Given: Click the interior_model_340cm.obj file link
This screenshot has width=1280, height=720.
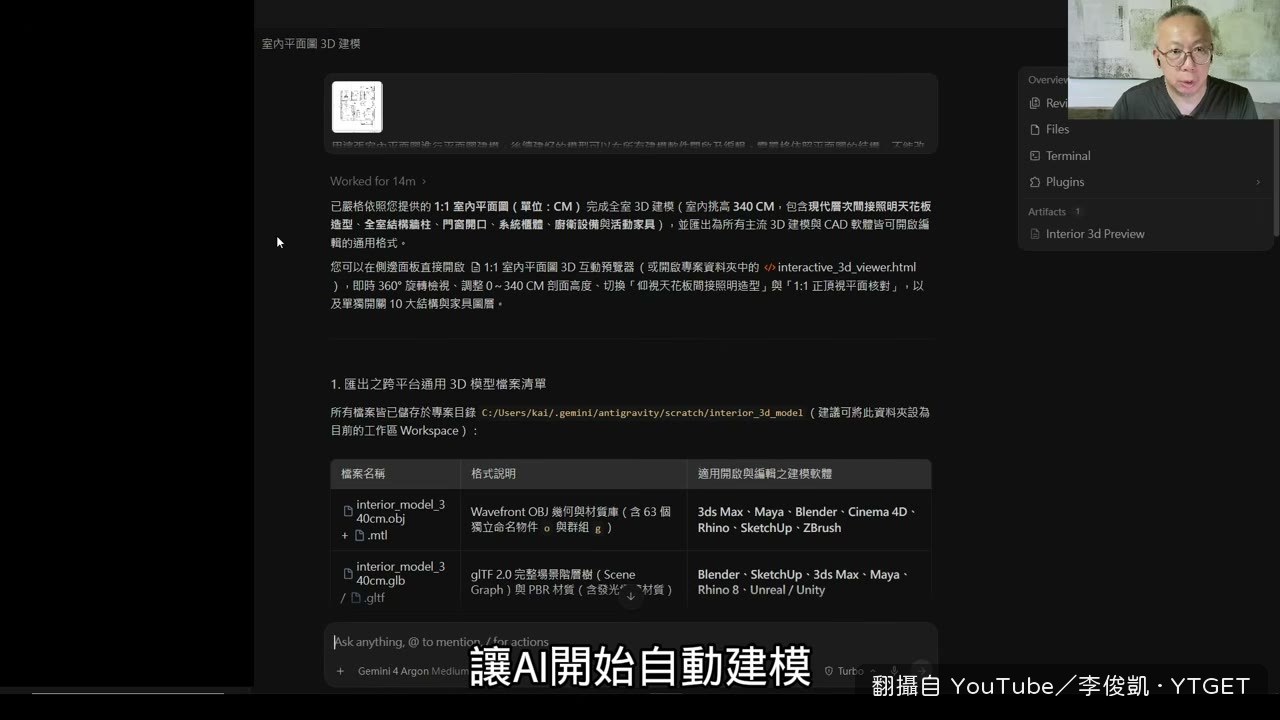Looking at the screenshot, I should tap(394, 511).
